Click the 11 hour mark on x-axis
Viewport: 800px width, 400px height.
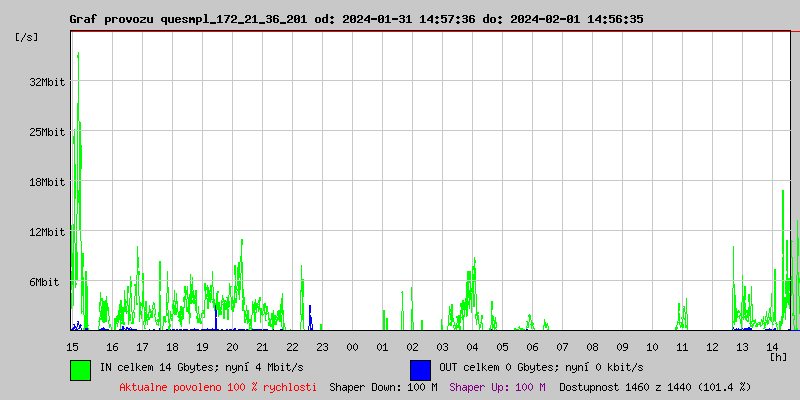click(x=682, y=347)
